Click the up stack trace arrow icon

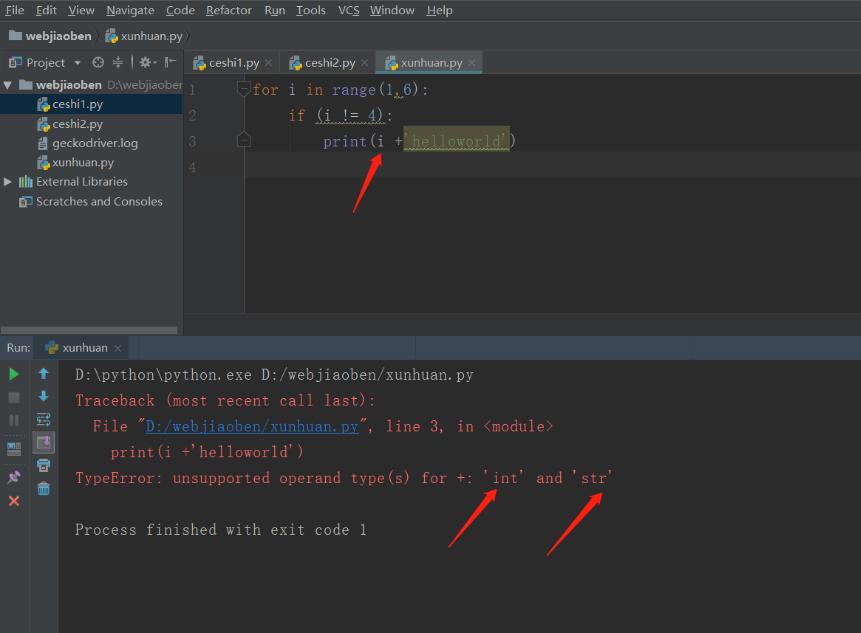pyautogui.click(x=42, y=373)
